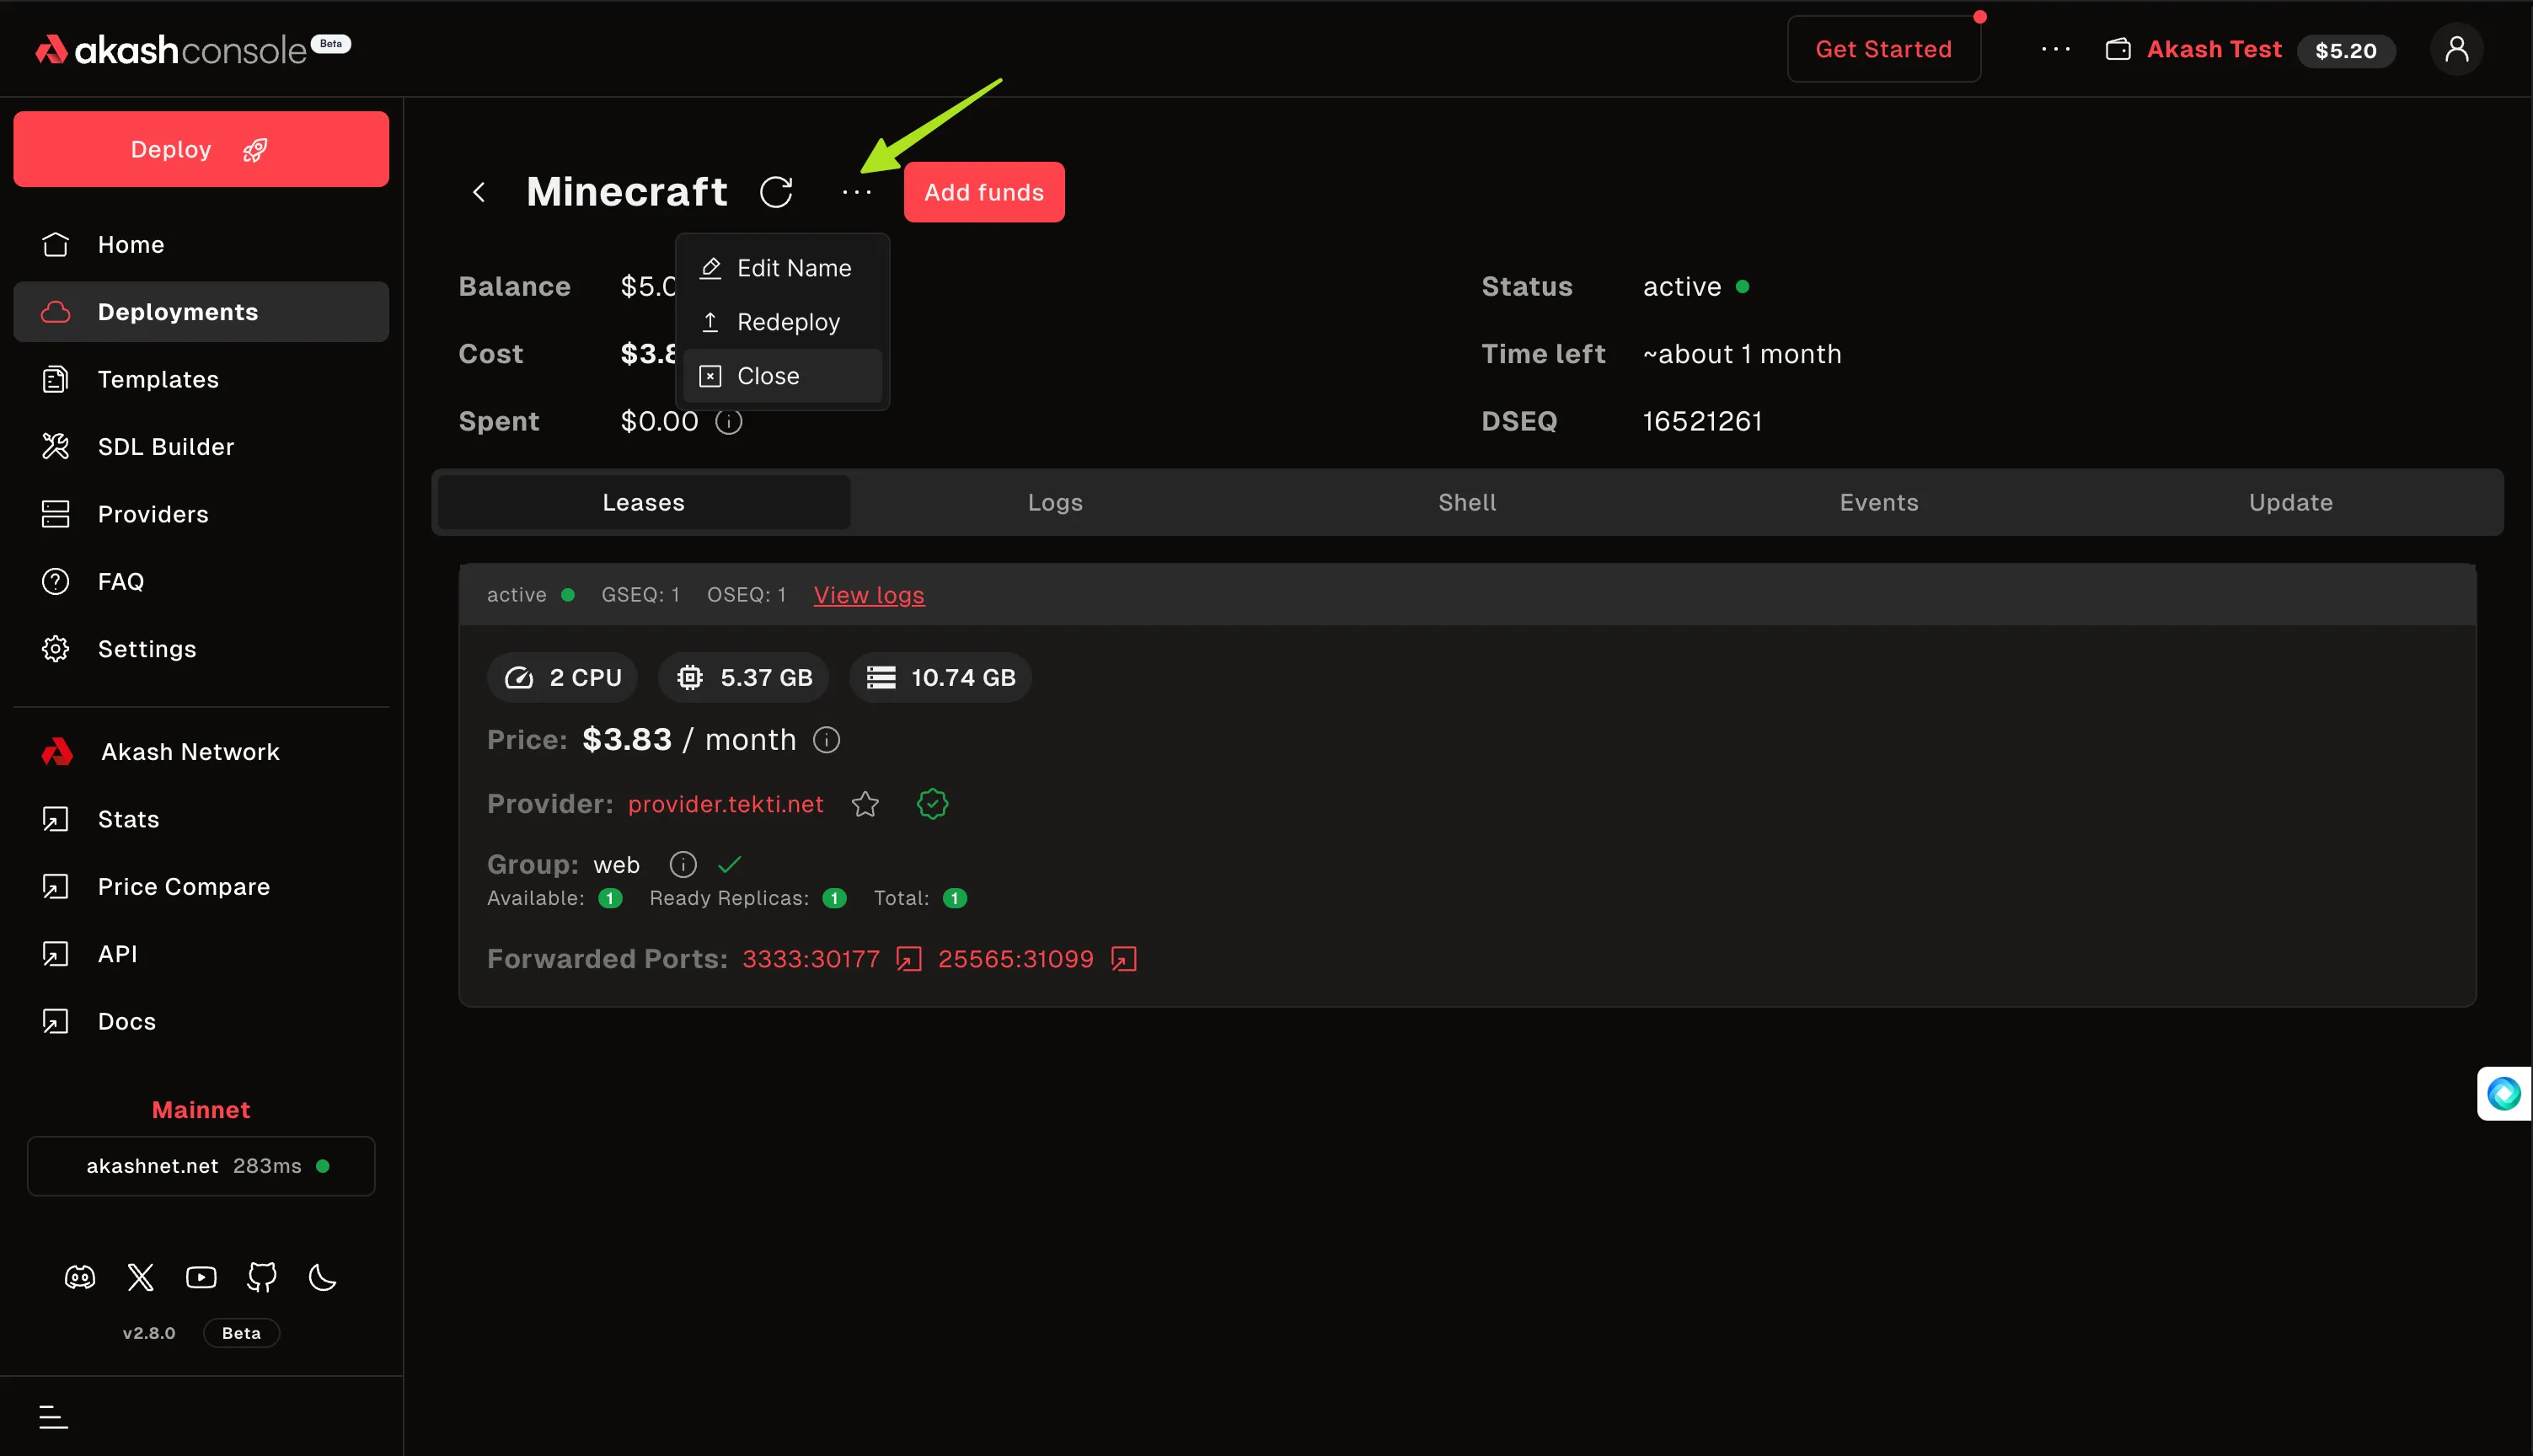Click the Add funds button
Viewport: 2533px width, 1456px height.
(984, 192)
